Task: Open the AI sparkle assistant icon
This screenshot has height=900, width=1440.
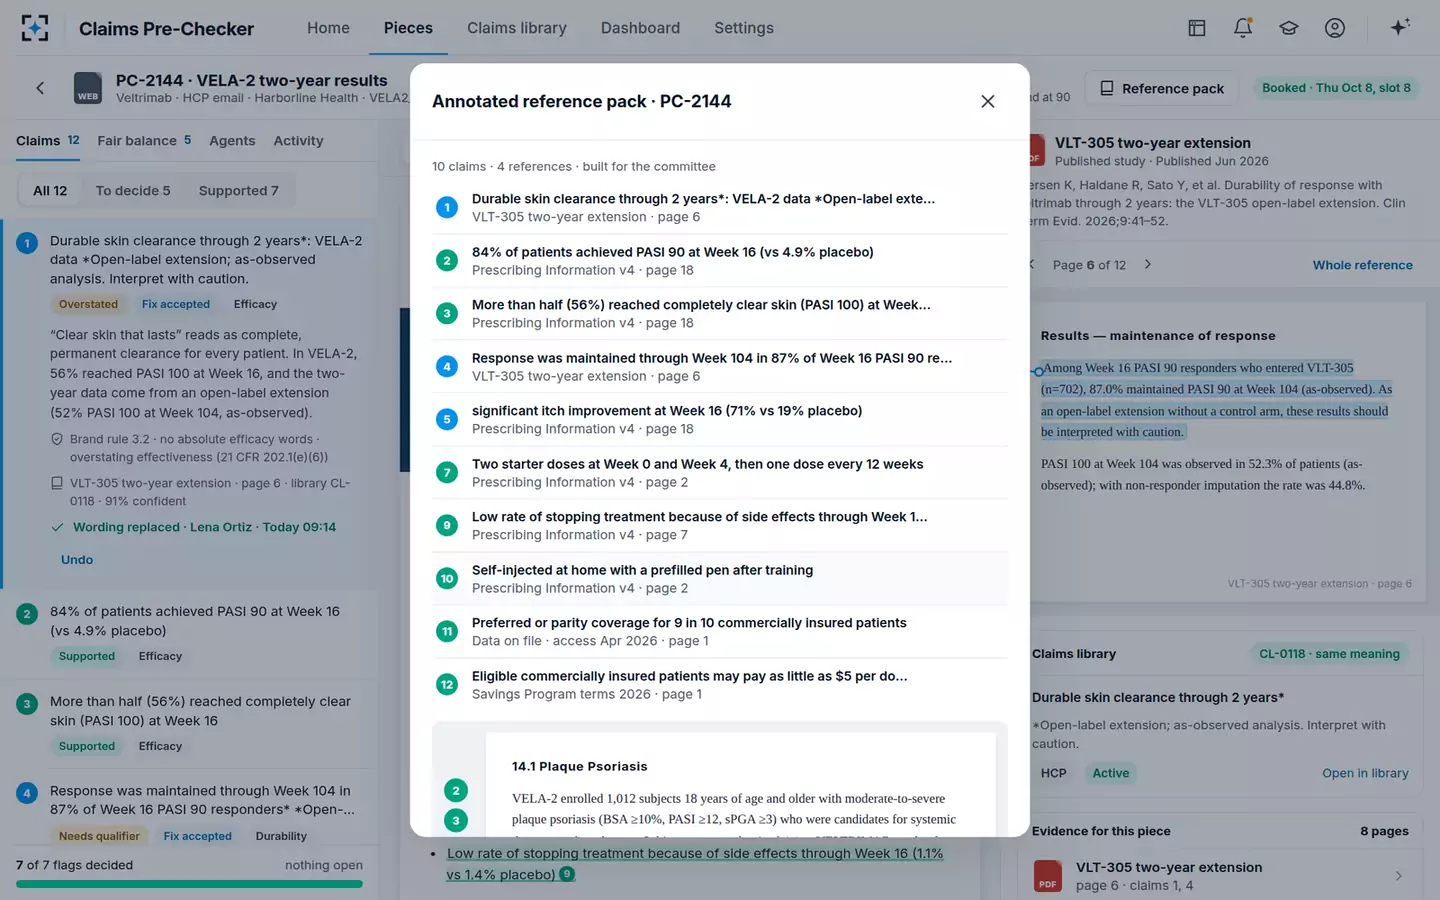Action: (x=1400, y=27)
